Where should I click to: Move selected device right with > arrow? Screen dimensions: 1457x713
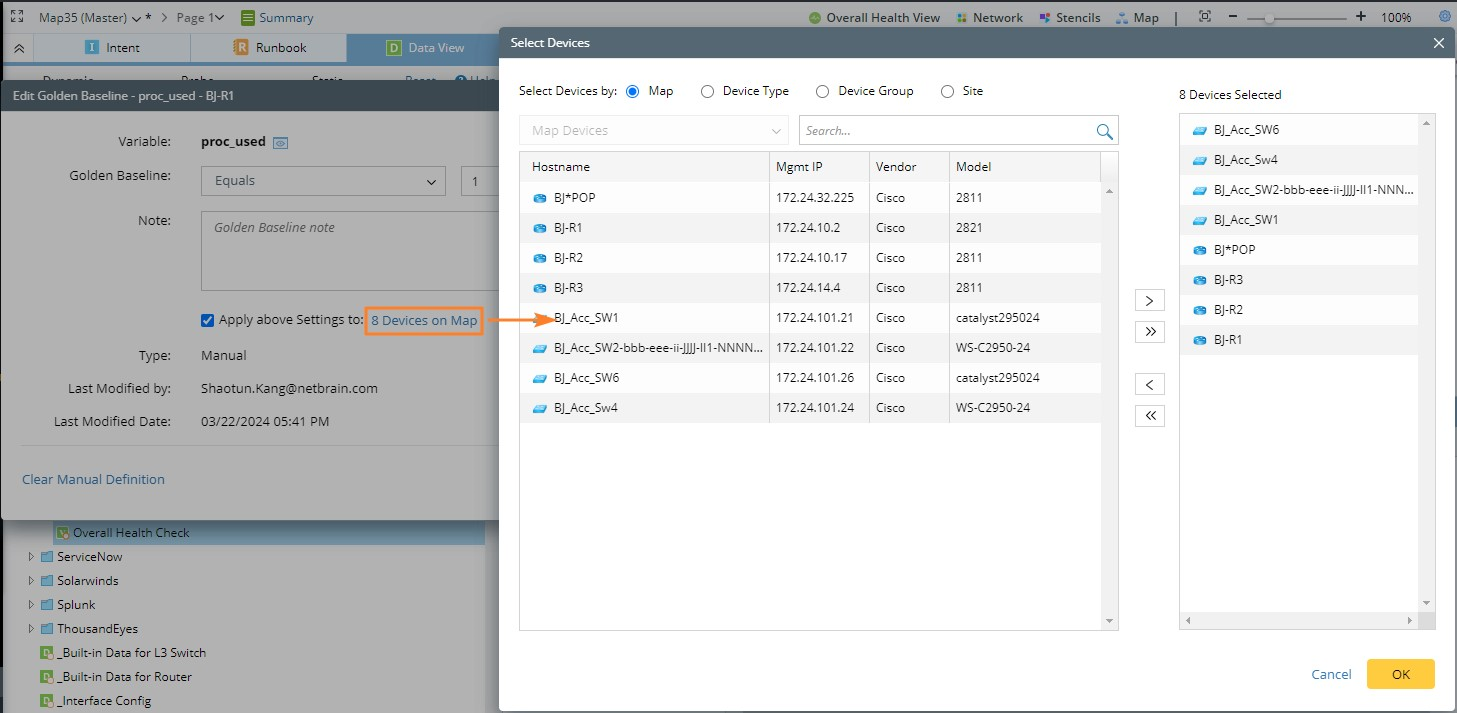tap(1149, 301)
